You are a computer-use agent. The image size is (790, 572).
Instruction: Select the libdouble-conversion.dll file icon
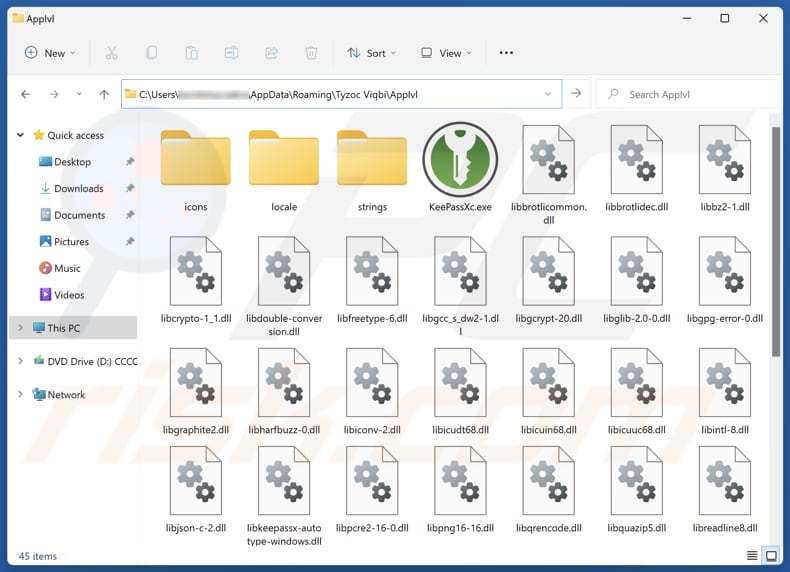tap(284, 271)
